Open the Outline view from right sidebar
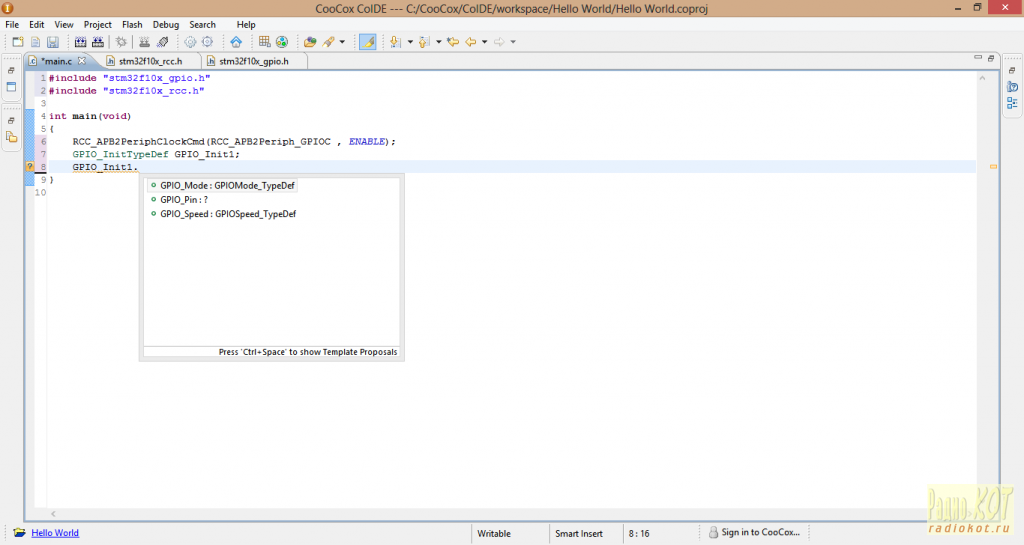This screenshot has width=1024, height=545. tap(1012, 102)
